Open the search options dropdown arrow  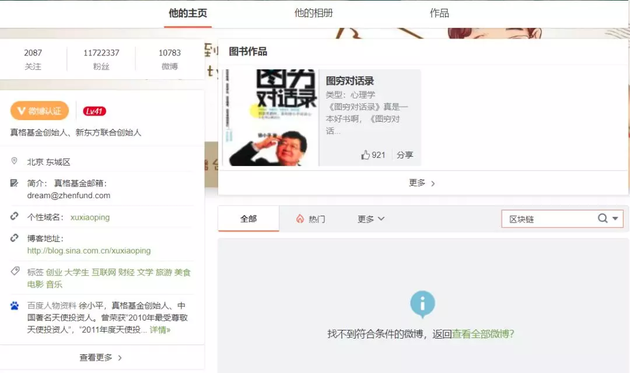(x=615, y=218)
